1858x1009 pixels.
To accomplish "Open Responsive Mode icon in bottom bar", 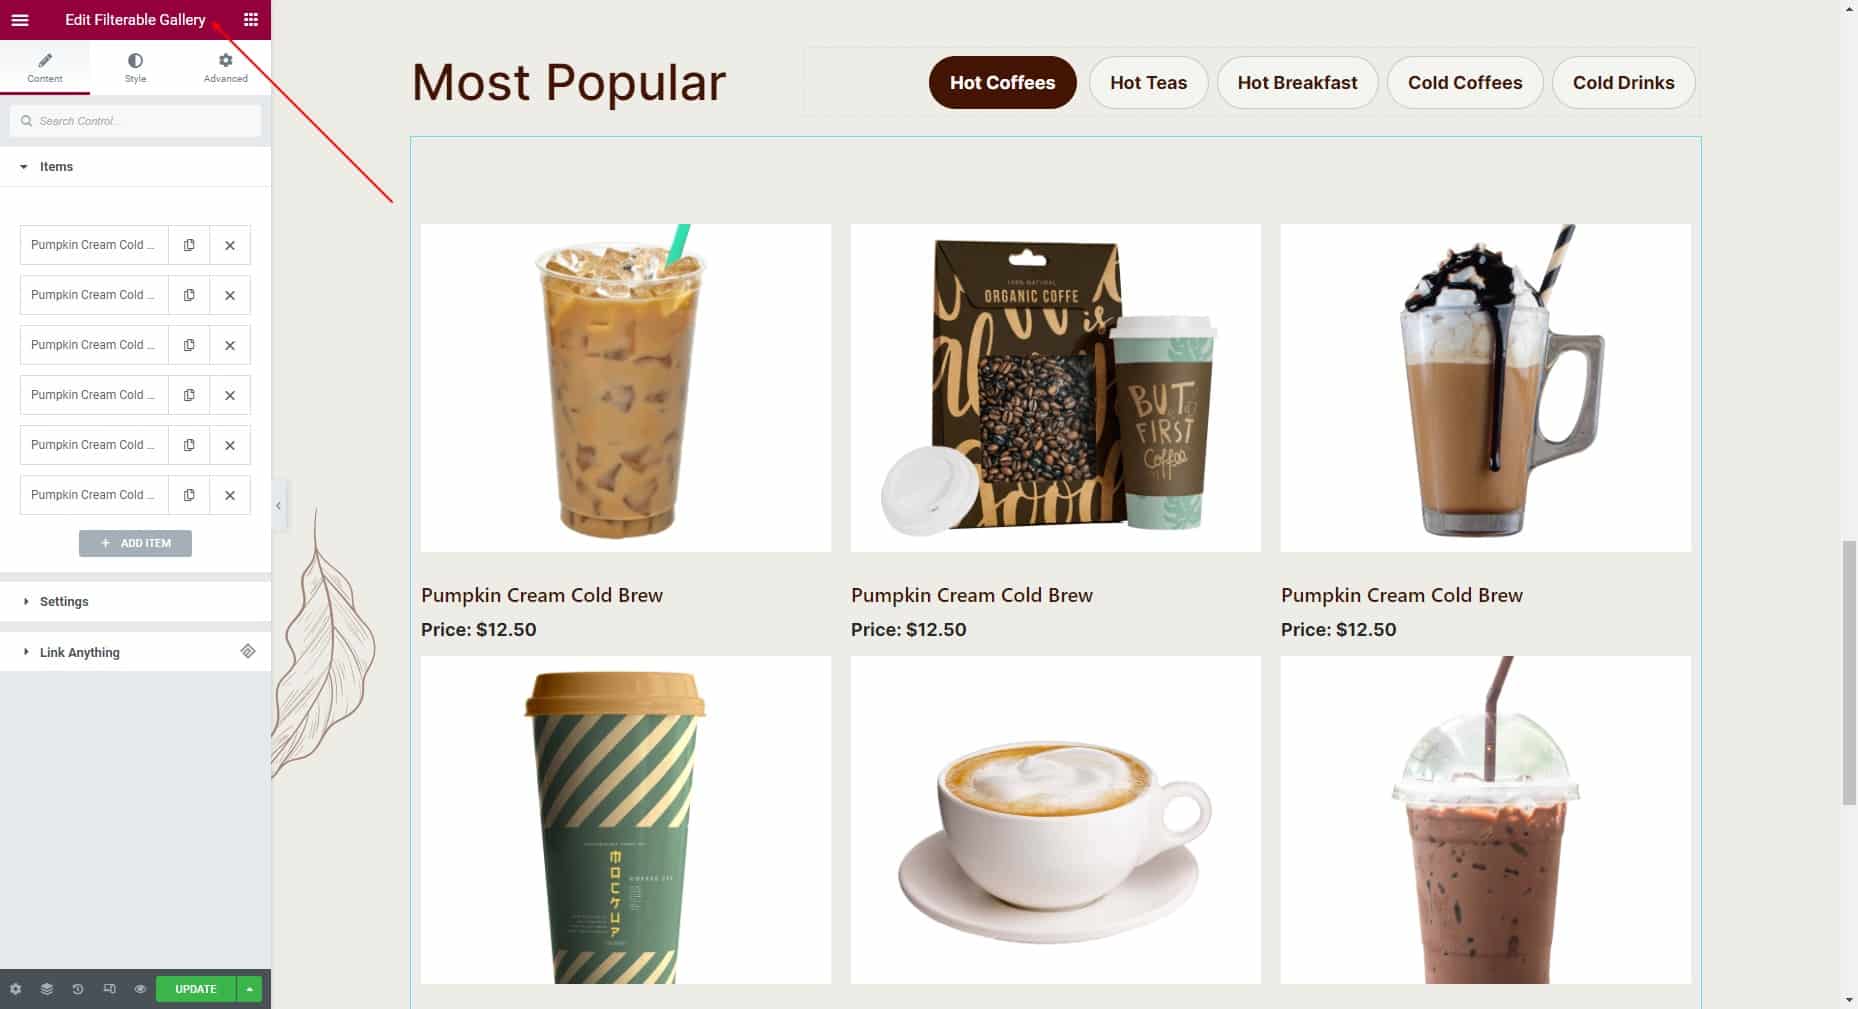I will pos(109,989).
